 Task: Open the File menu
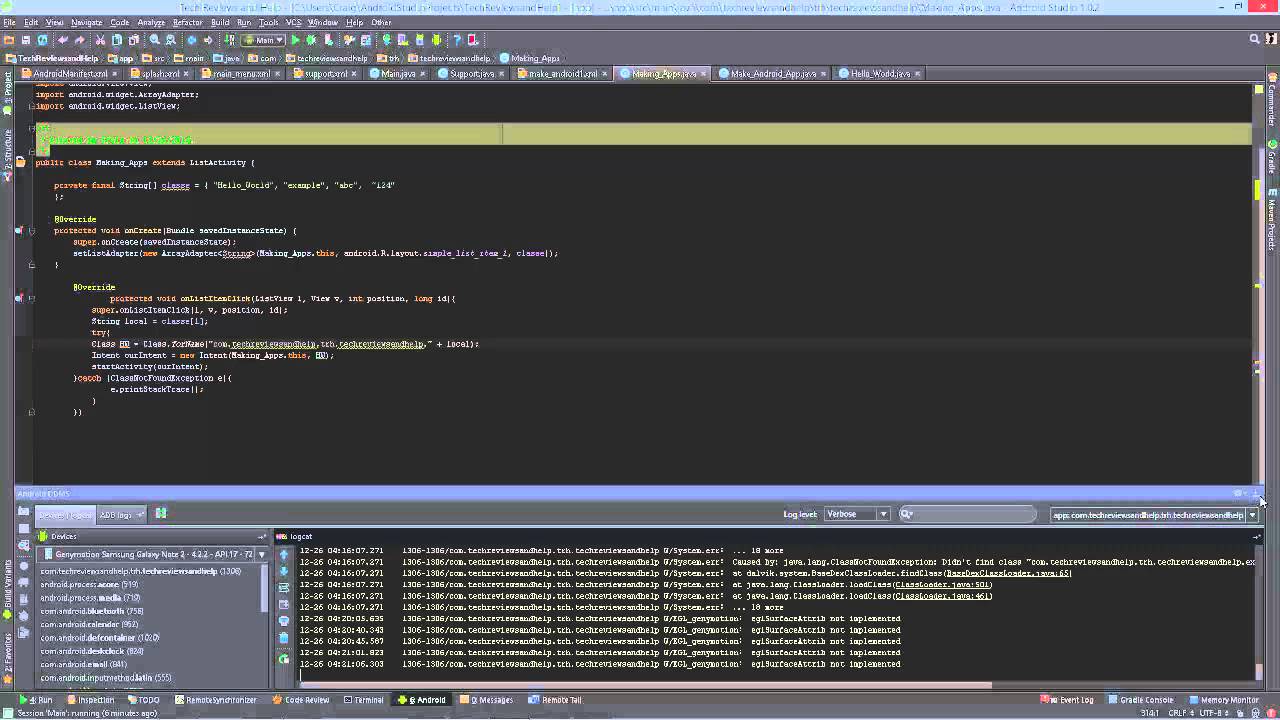[x=9, y=22]
